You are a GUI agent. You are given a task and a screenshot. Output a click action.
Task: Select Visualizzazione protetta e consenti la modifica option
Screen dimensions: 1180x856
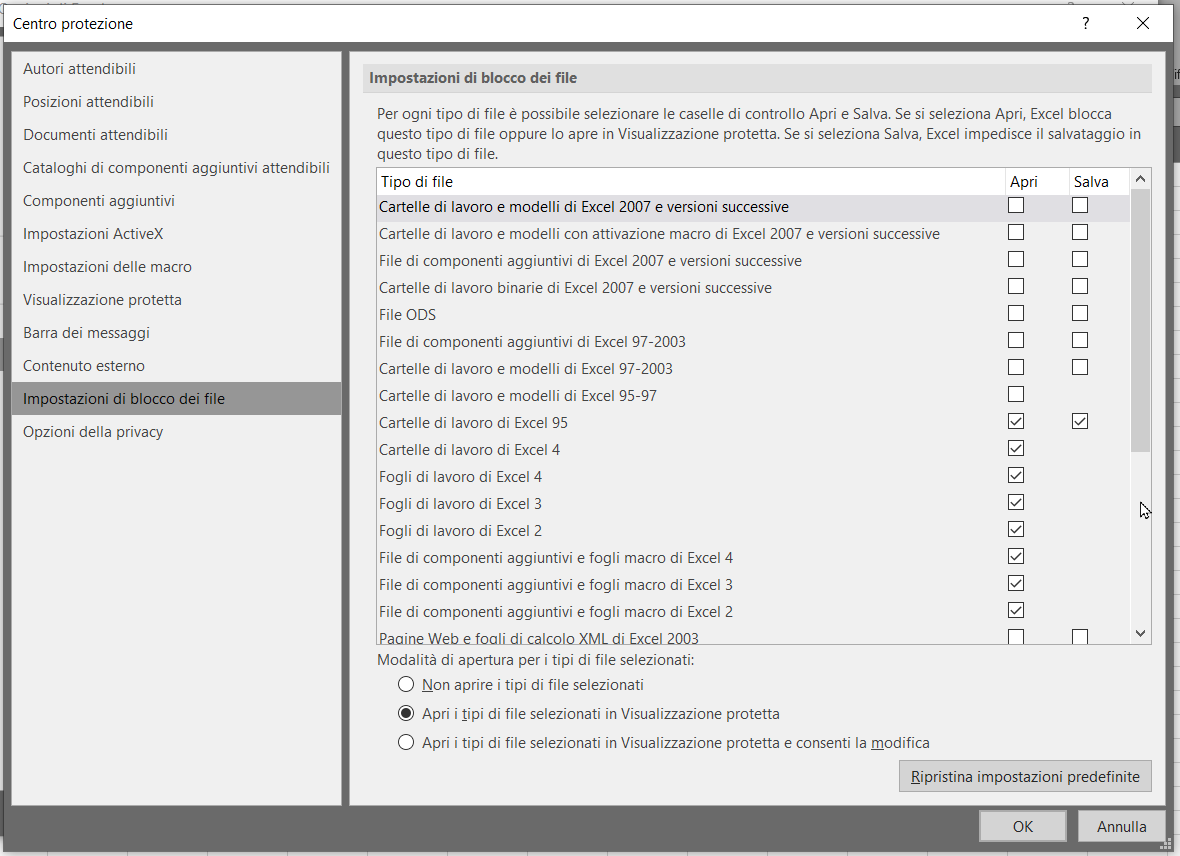tap(406, 742)
